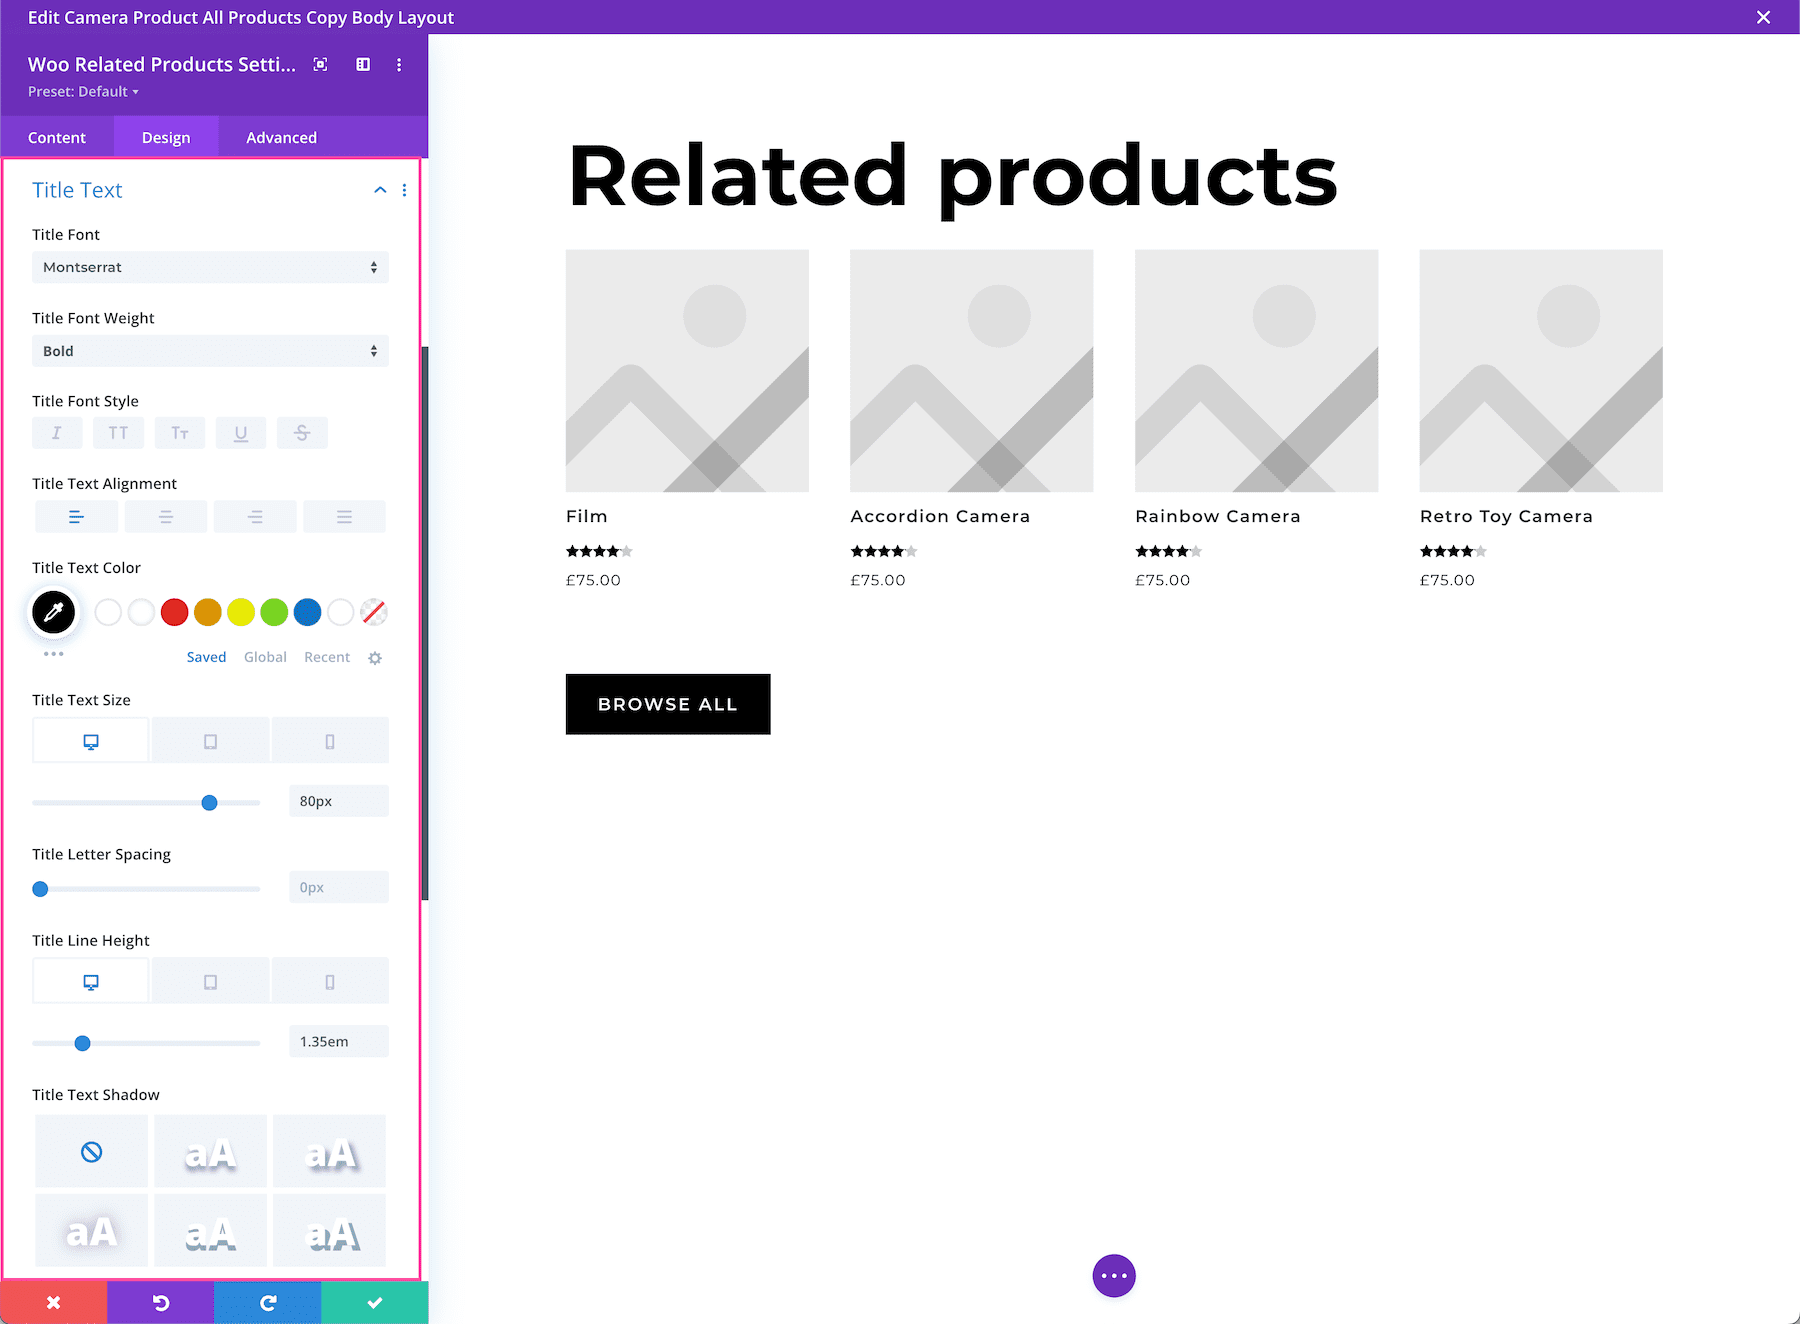The height and width of the screenshot is (1324, 1800).
Task: Enable strikethrough for the title font
Action: click(x=302, y=432)
